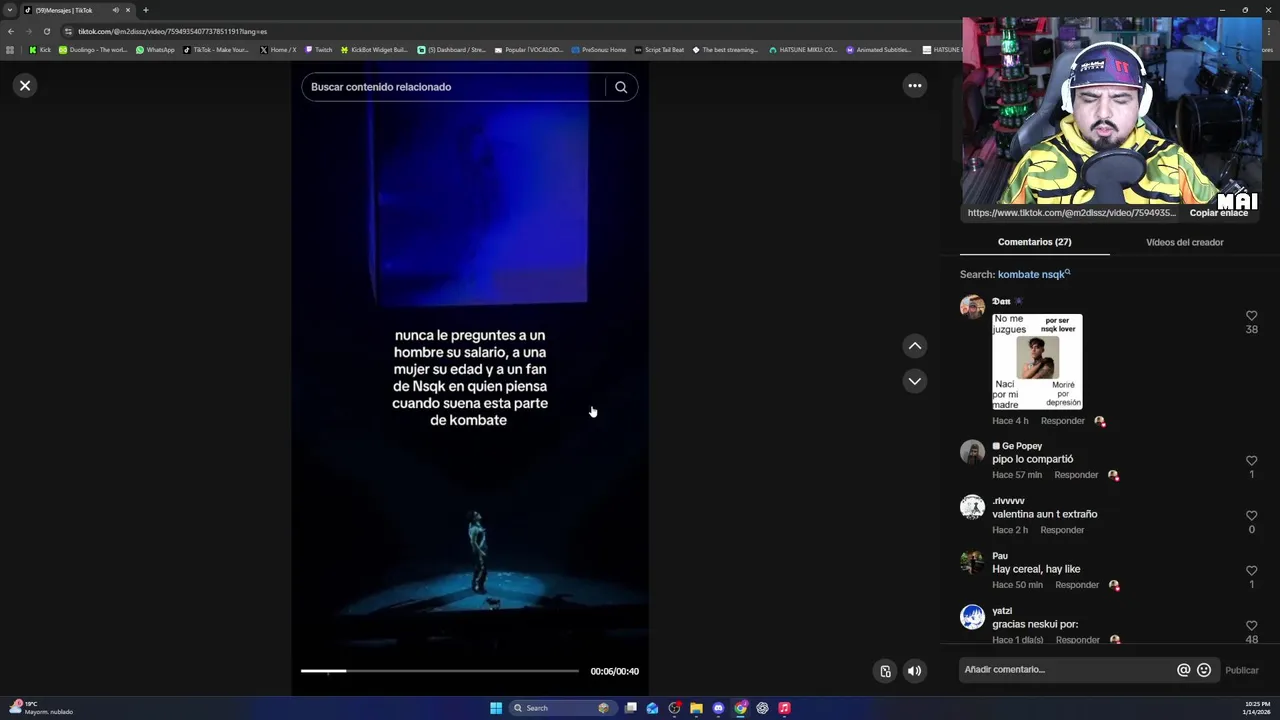Screen dimensions: 1280x720
Task: Open the Kick bookmark
Action: (40, 50)
